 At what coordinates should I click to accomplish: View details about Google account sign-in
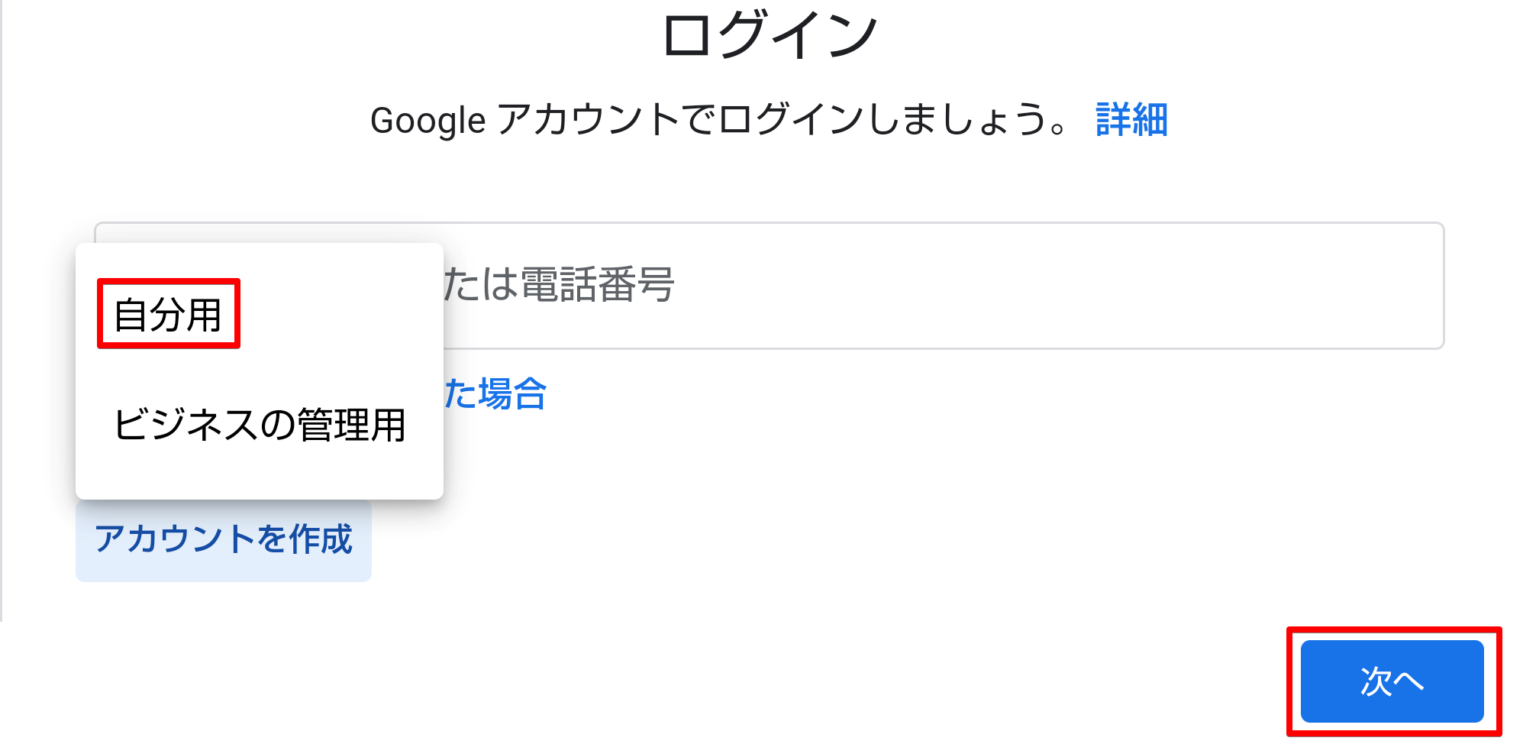[1131, 119]
